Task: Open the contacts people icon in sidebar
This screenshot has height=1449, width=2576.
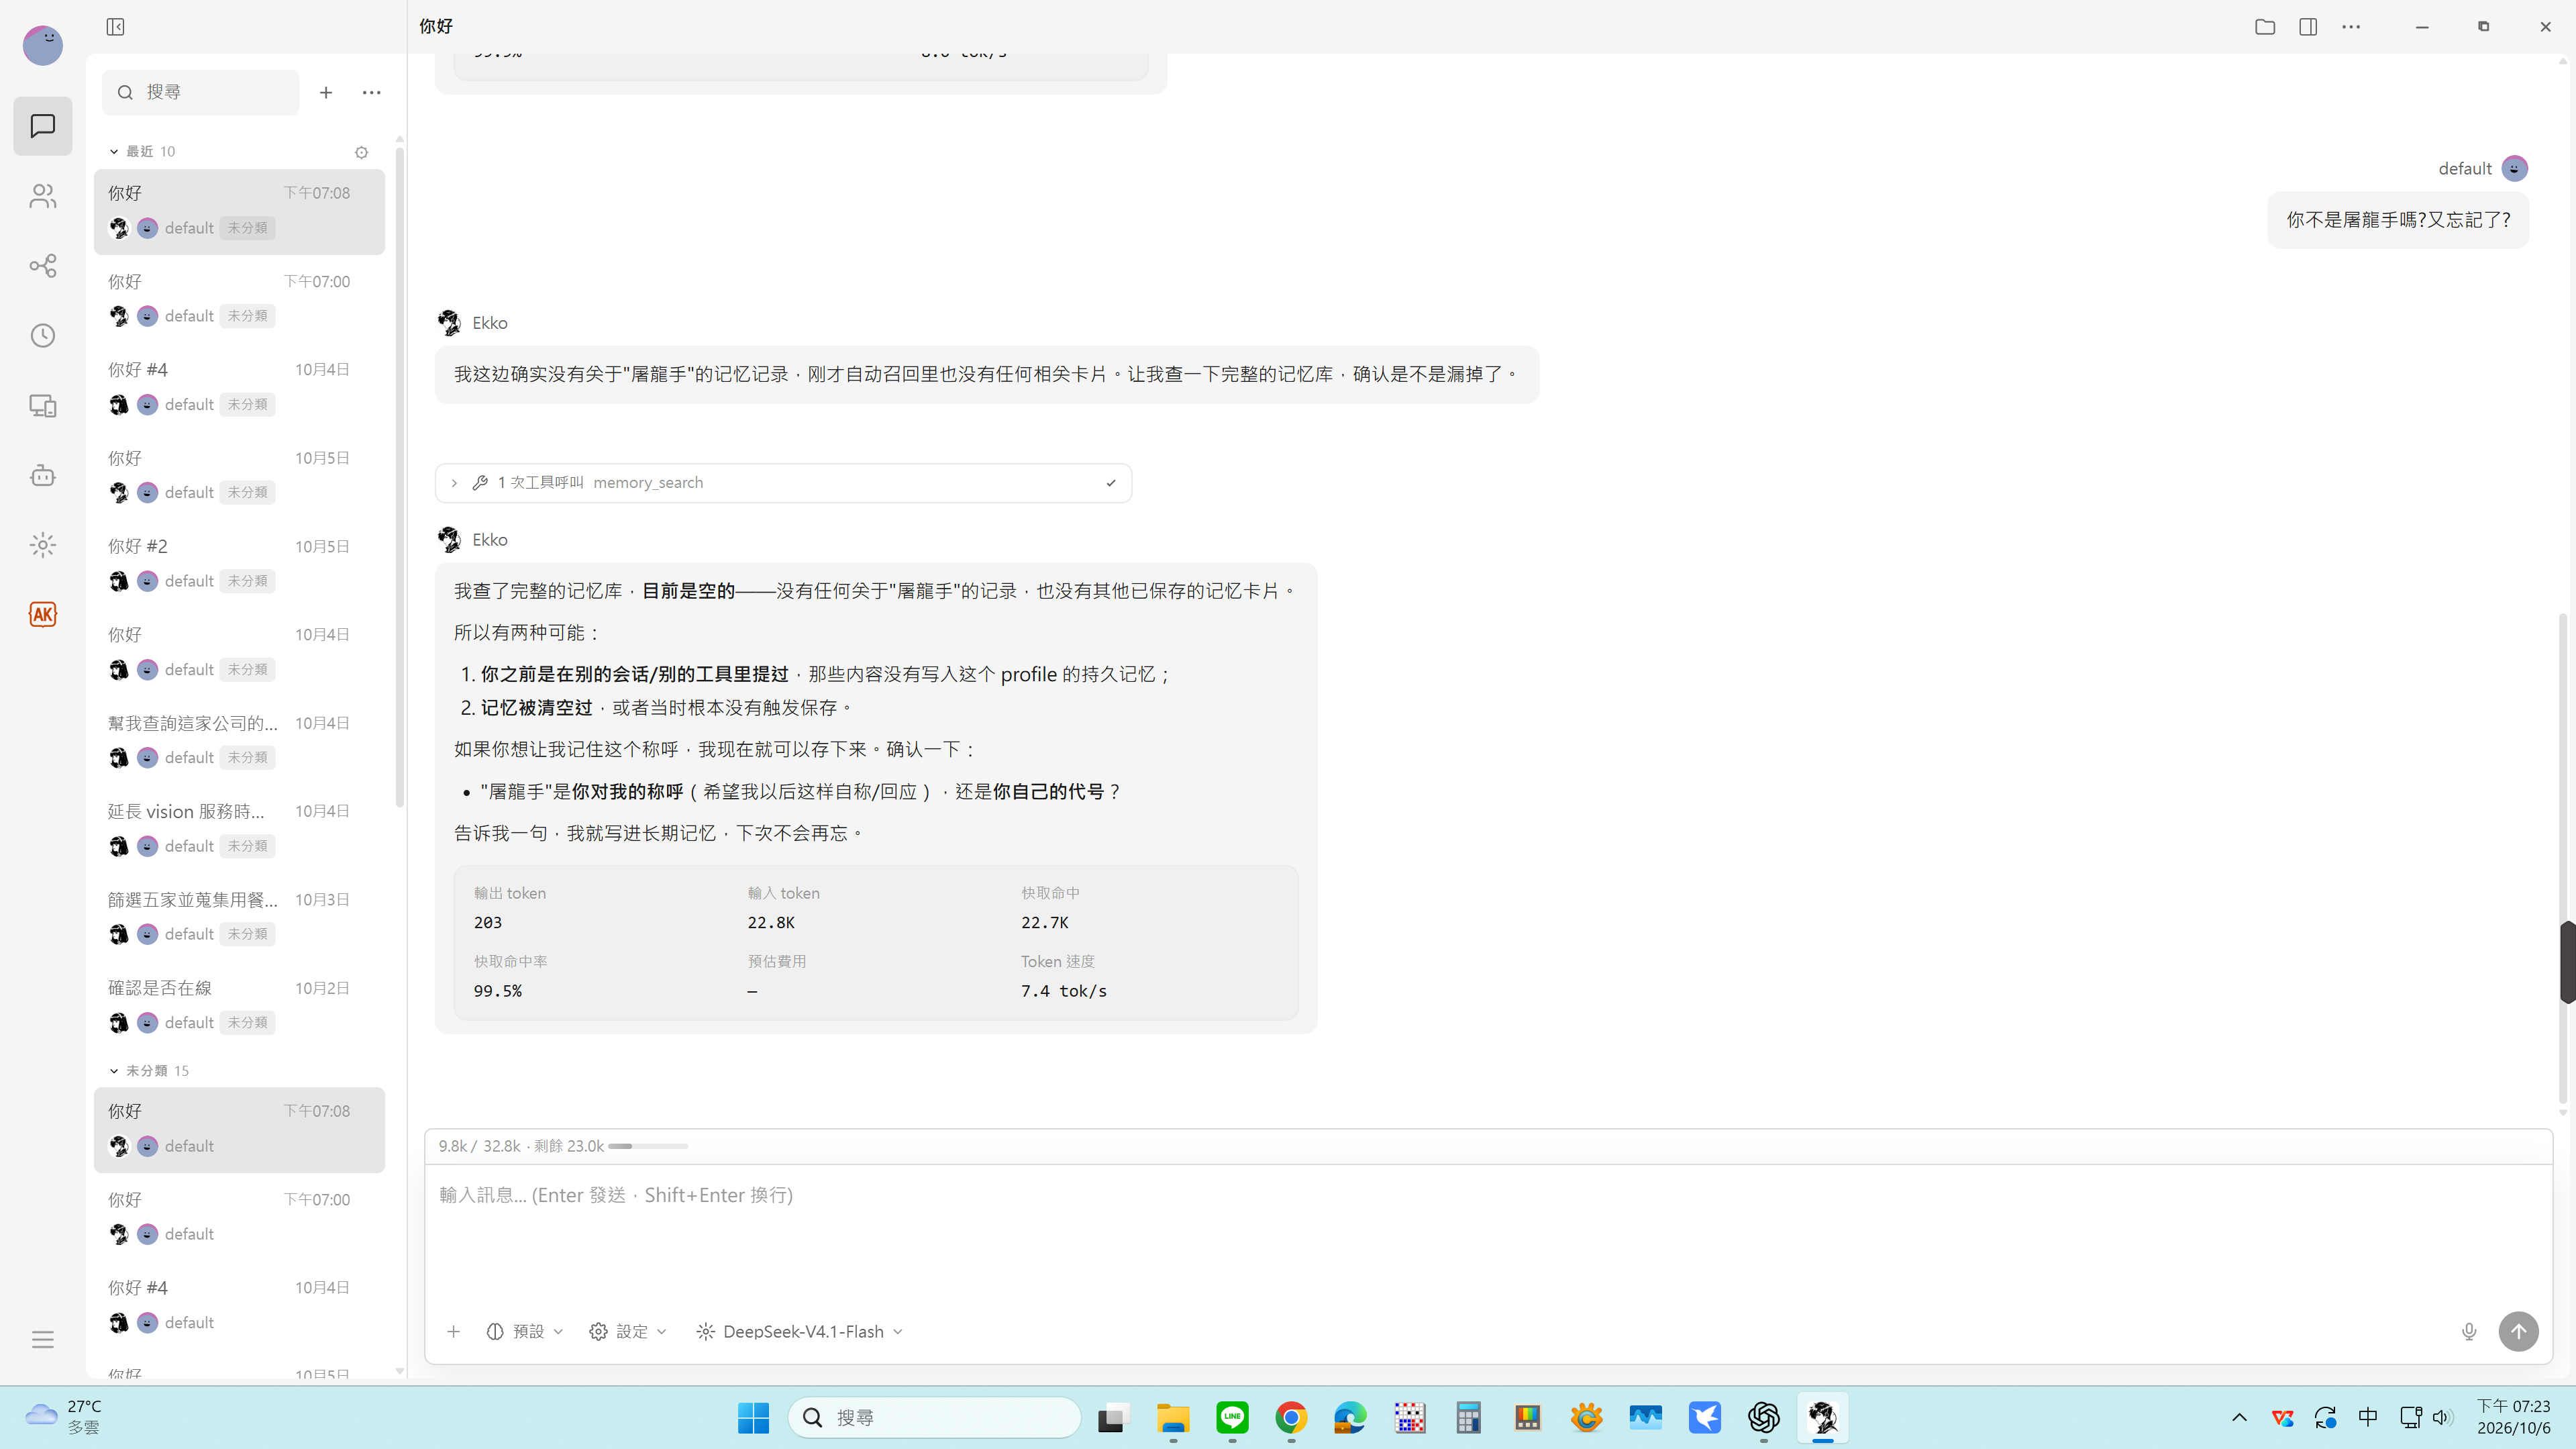Action: click(x=42, y=196)
